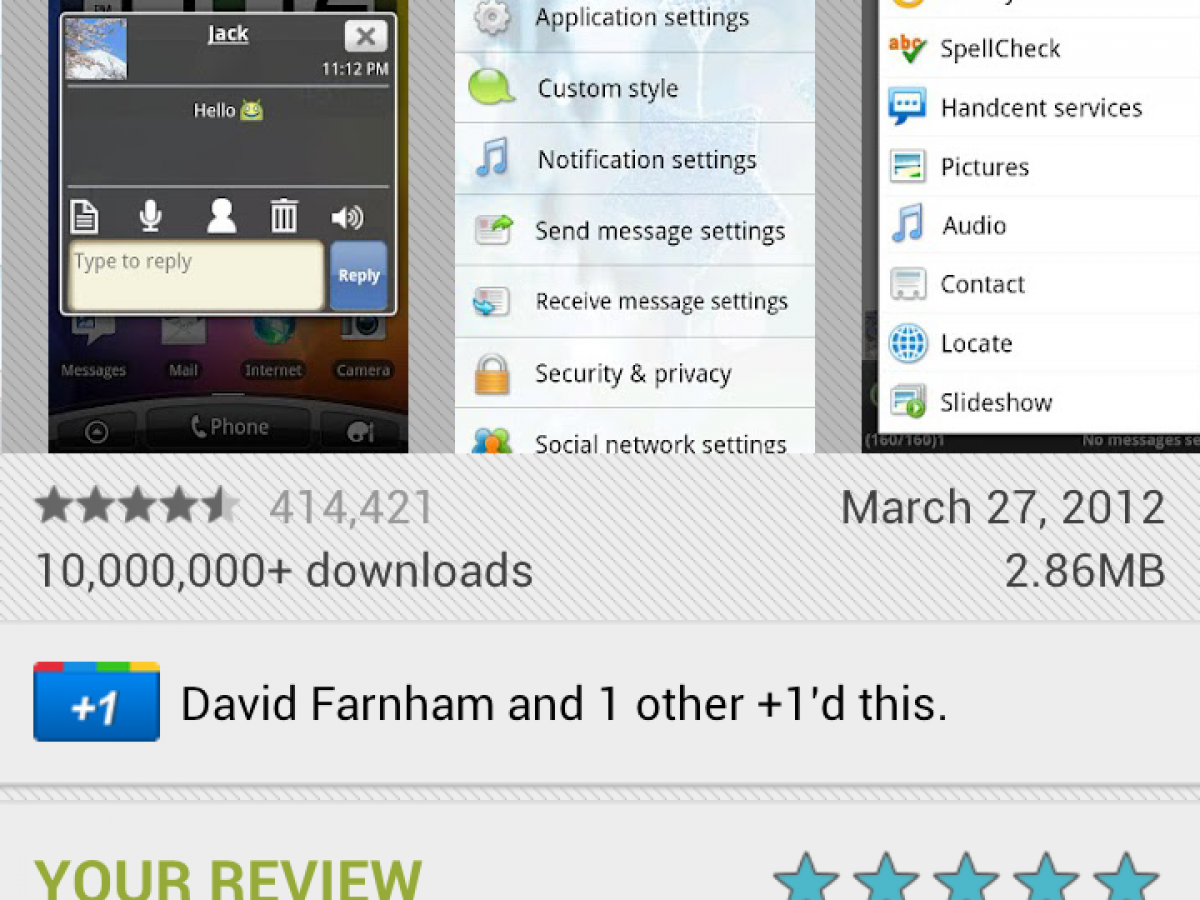Click the speaker volume icon in popup
The height and width of the screenshot is (900, 1200).
tap(347, 217)
